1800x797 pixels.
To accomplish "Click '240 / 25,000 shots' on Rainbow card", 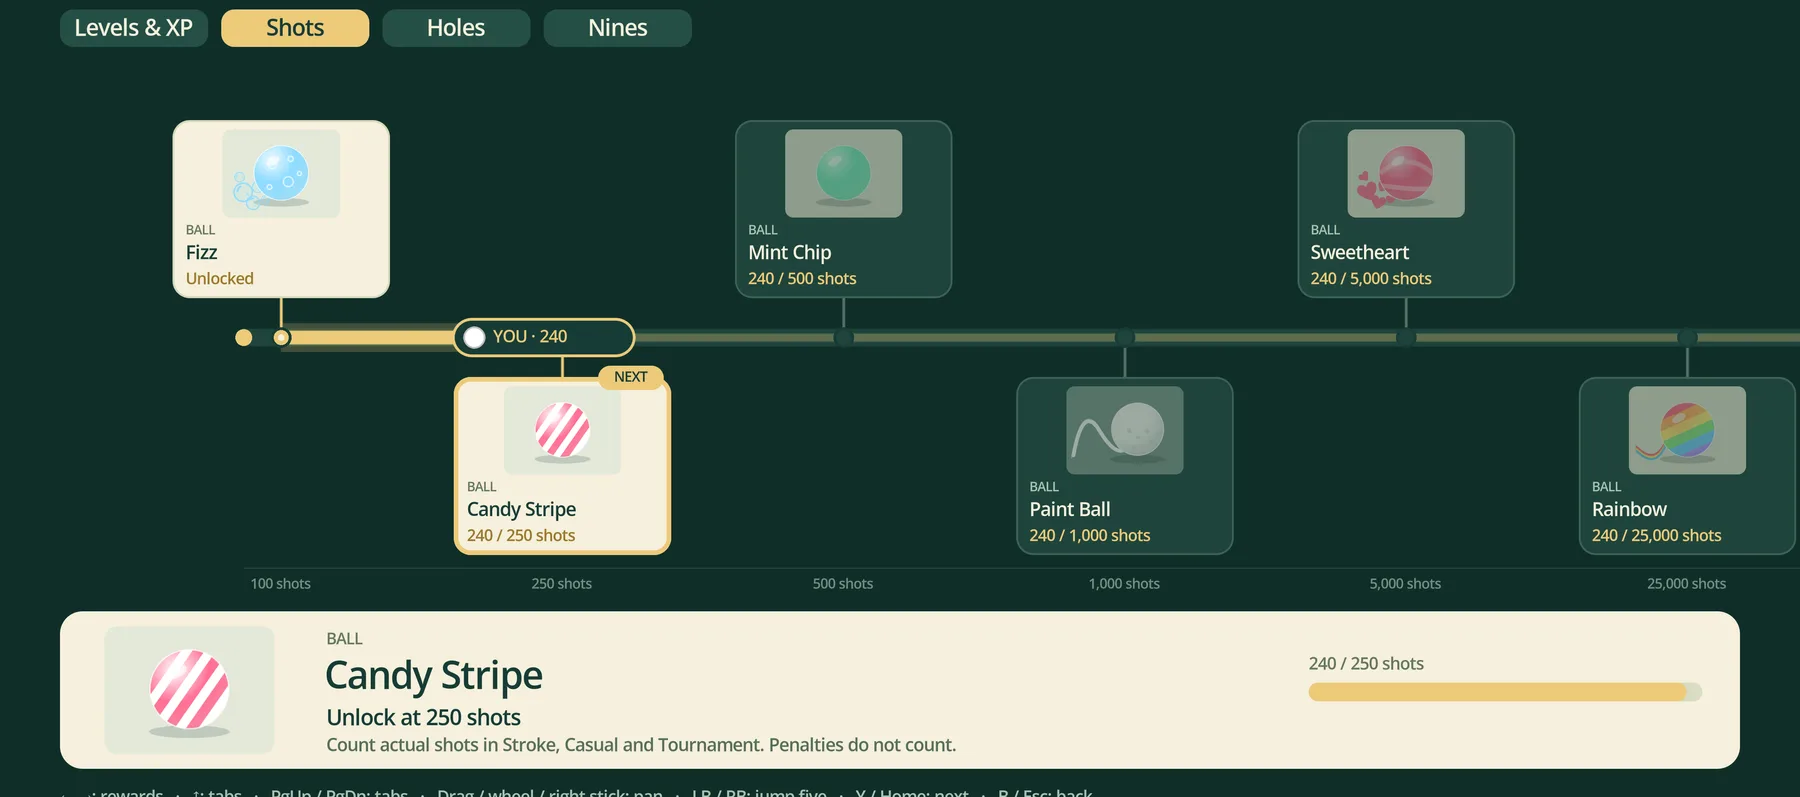I will pyautogui.click(x=1657, y=536).
